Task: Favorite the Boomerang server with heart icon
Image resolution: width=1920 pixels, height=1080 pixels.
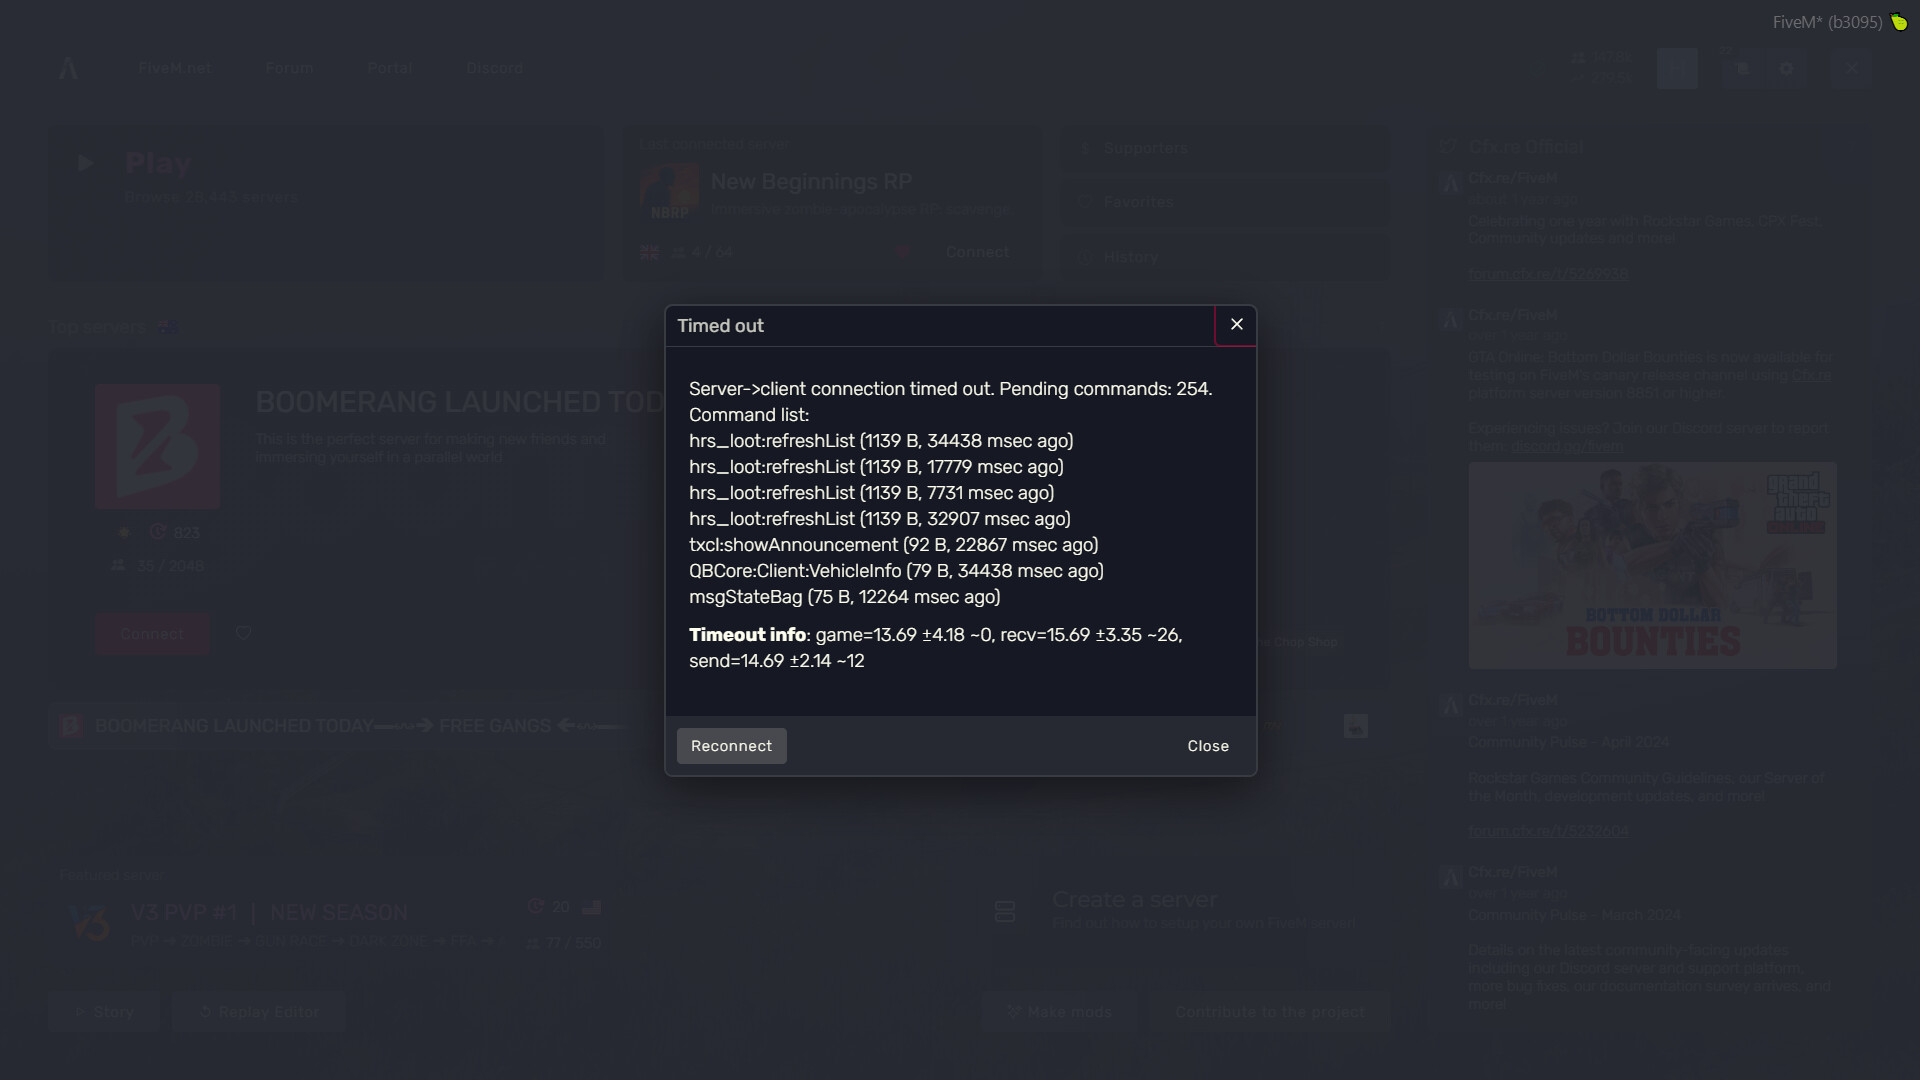Action: coord(243,633)
